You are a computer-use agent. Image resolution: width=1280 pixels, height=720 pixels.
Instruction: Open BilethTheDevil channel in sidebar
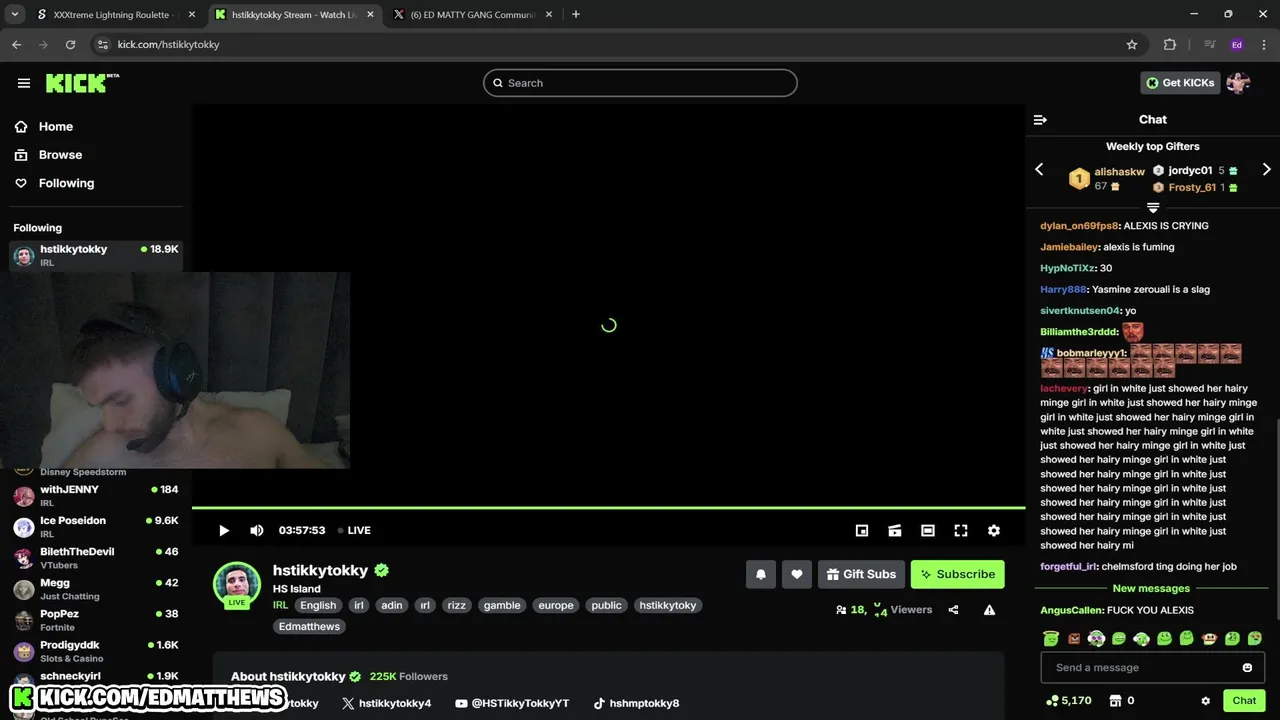pyautogui.click(x=95, y=557)
